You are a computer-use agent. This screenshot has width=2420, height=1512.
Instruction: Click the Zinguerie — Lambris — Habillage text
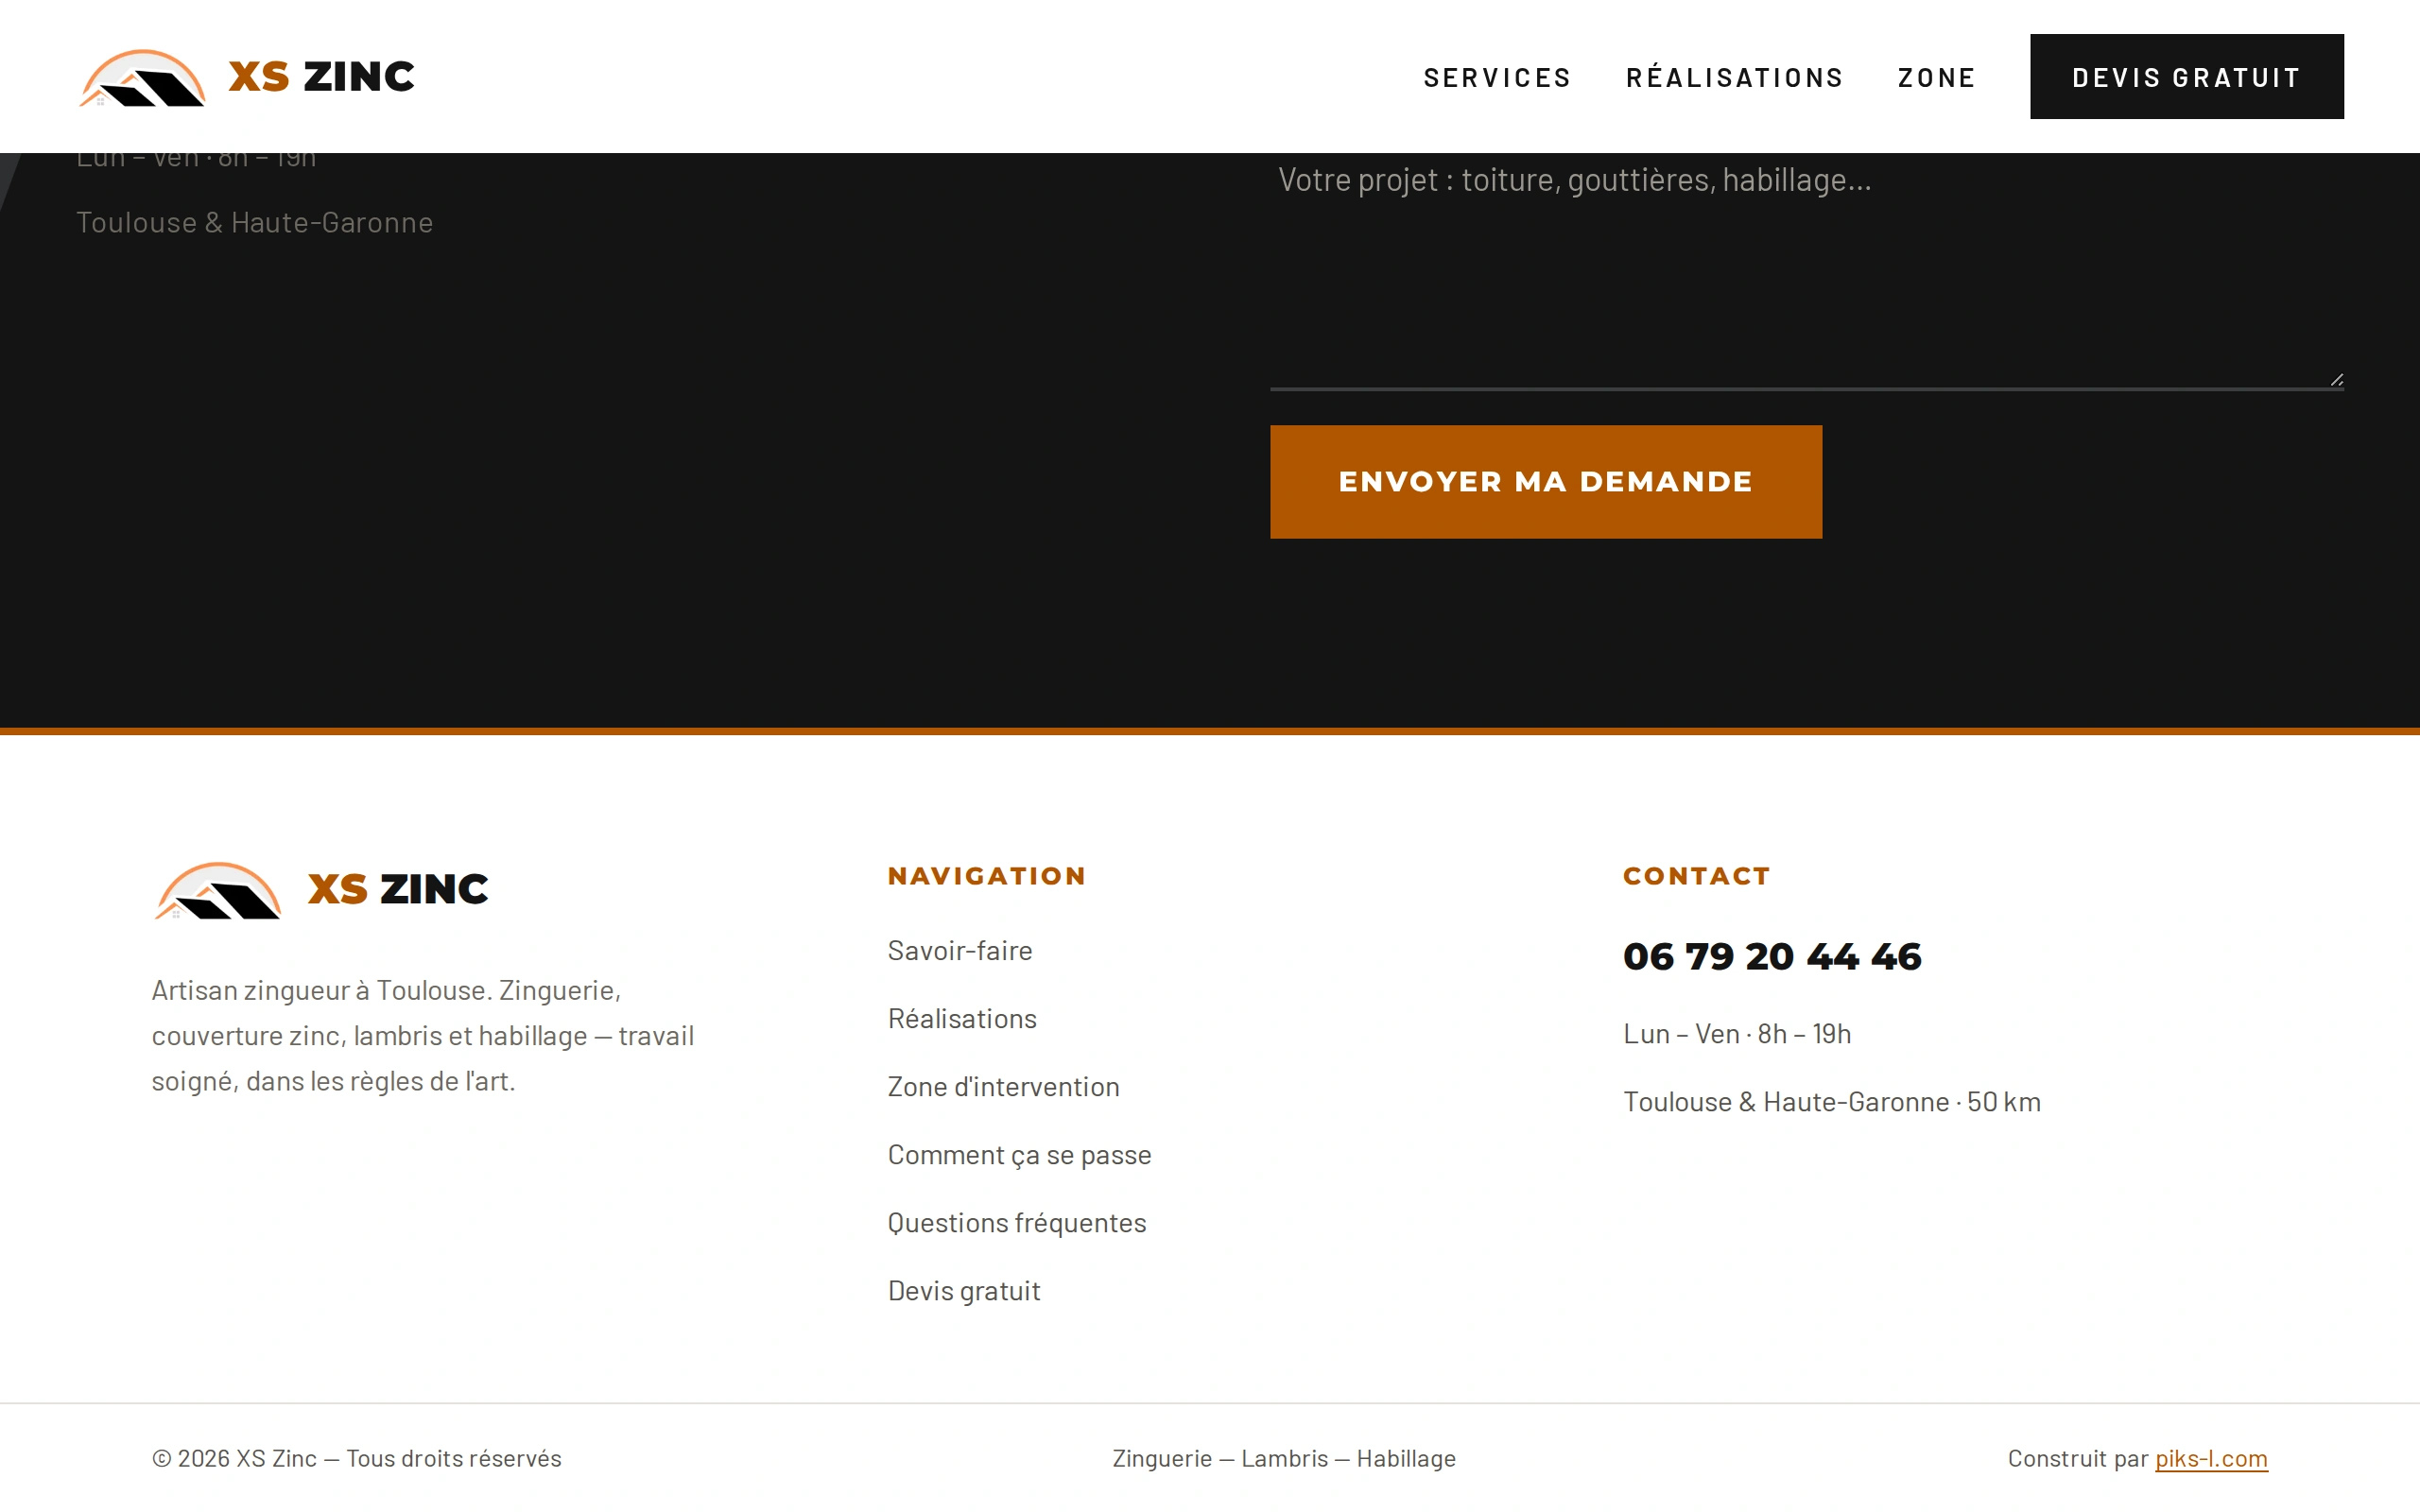coord(1284,1458)
